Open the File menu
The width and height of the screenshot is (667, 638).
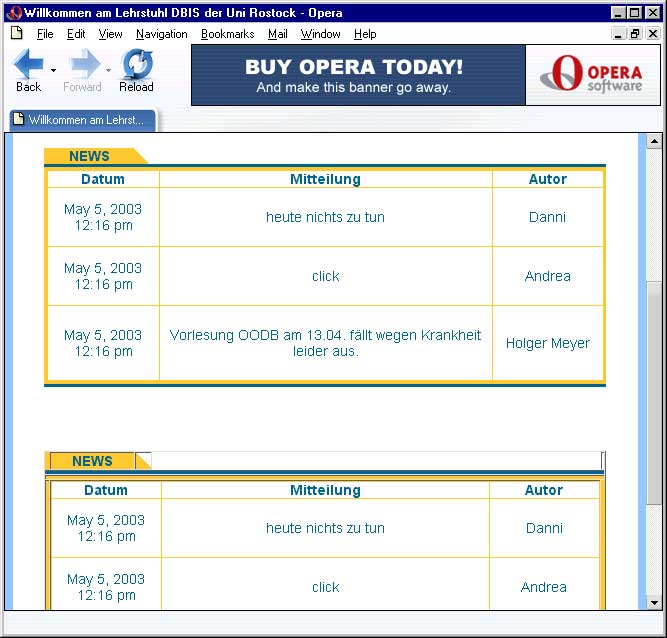click(x=45, y=34)
